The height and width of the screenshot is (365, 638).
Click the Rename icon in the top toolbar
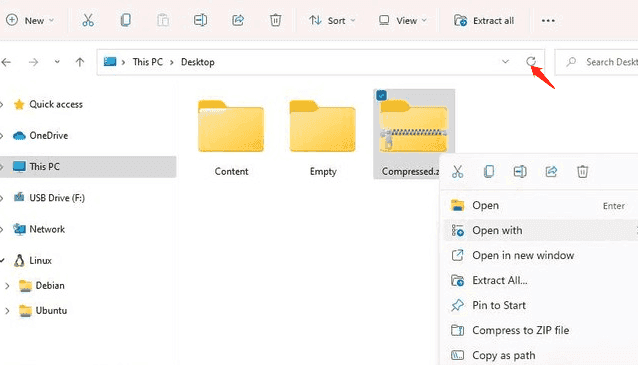[x=200, y=20]
